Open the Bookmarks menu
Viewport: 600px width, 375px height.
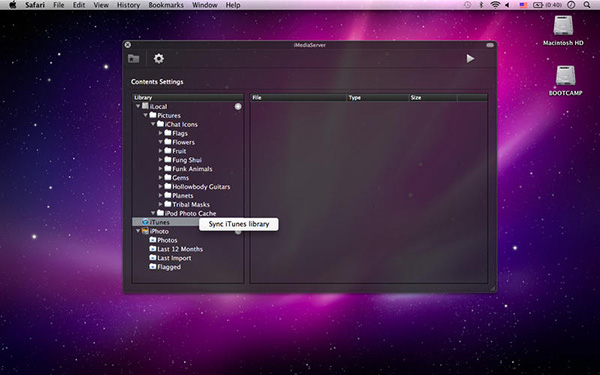point(166,5)
